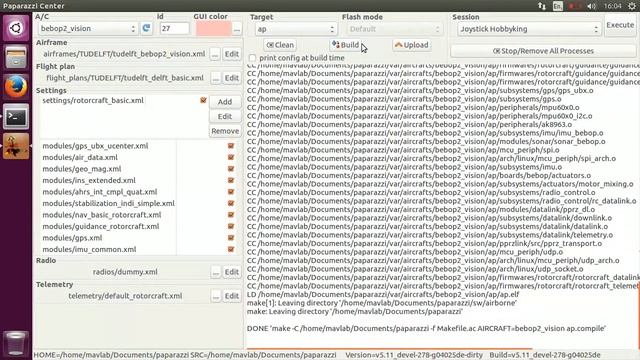Toggle print config at build time
The image size is (640, 360).
click(x=252, y=58)
